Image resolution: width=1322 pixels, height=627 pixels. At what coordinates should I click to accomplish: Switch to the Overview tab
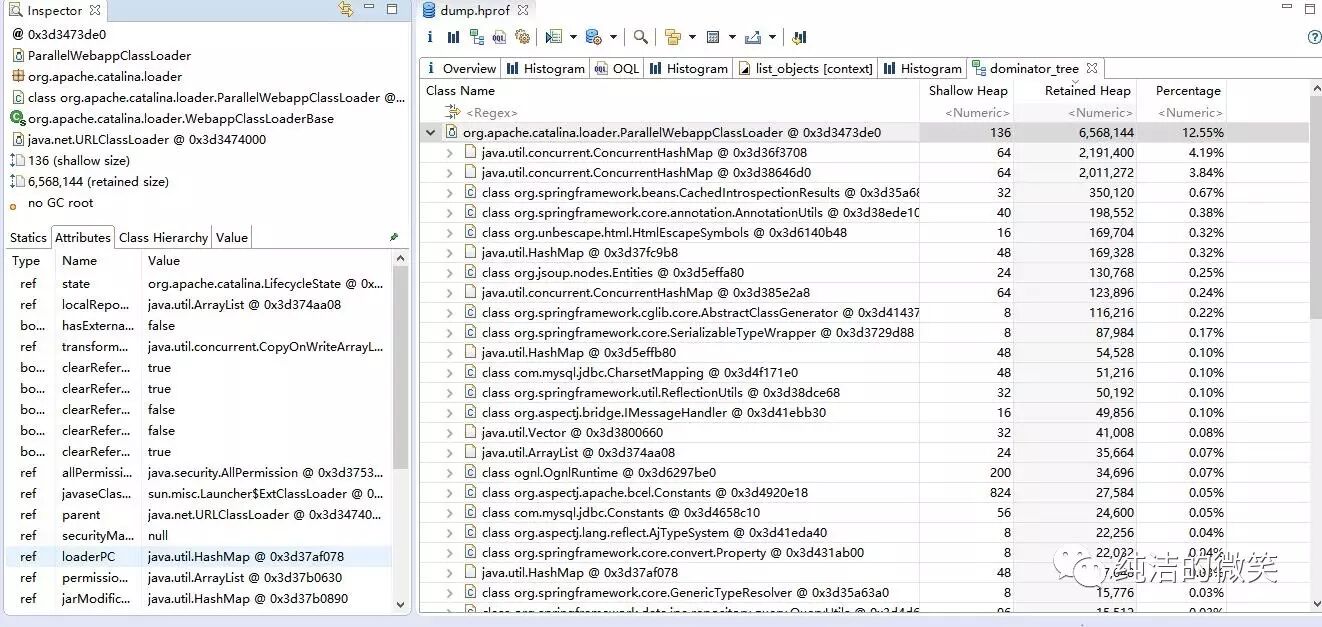460,68
